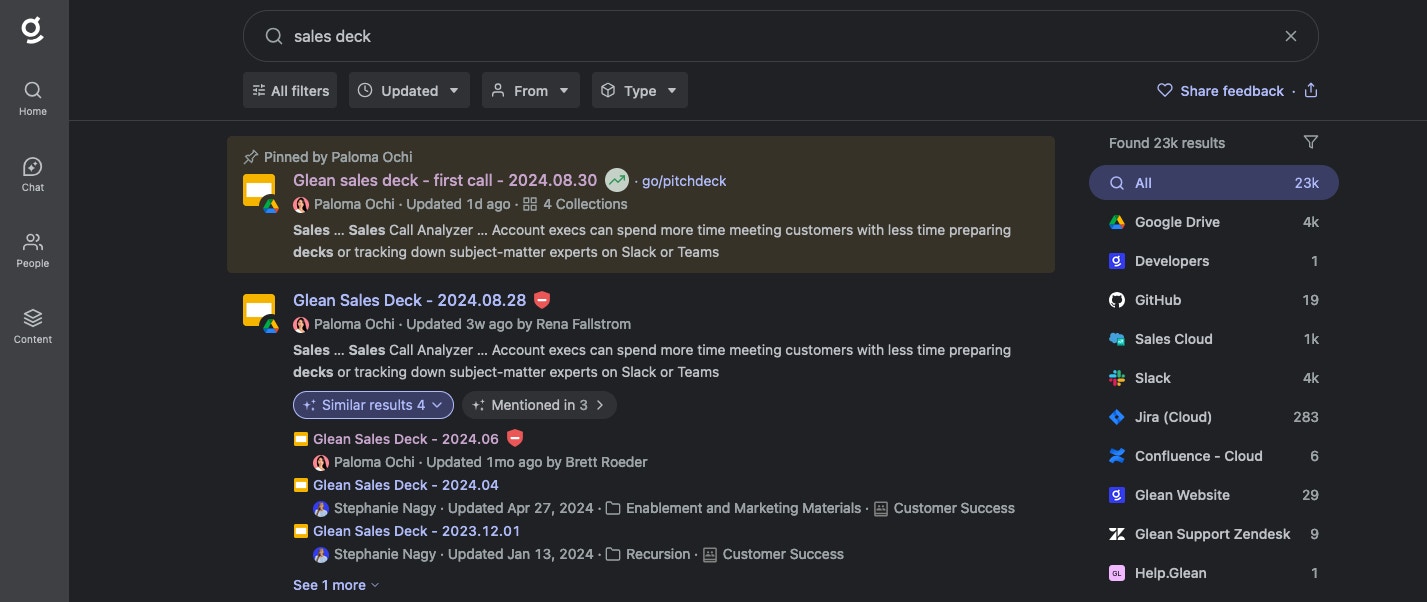The height and width of the screenshot is (602, 1427).
Task: Open the Type filter dropdown
Action: (x=640, y=91)
